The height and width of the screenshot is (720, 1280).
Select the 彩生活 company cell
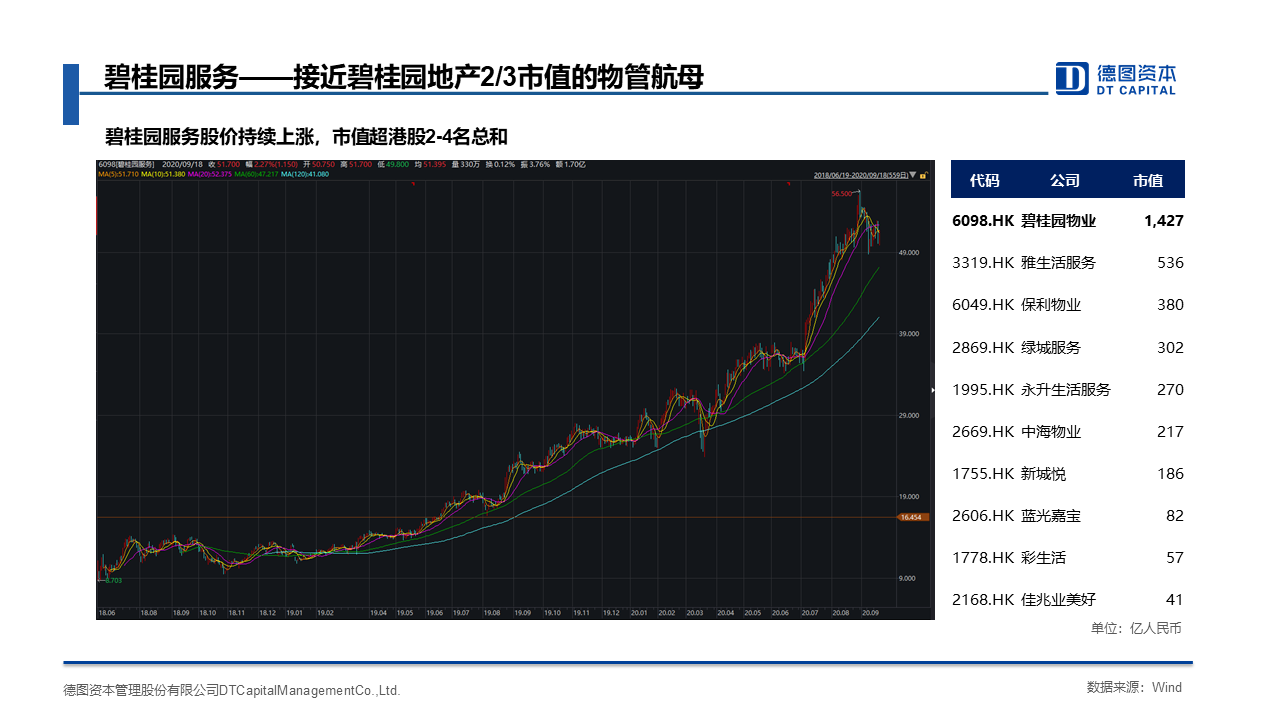coord(1044,558)
